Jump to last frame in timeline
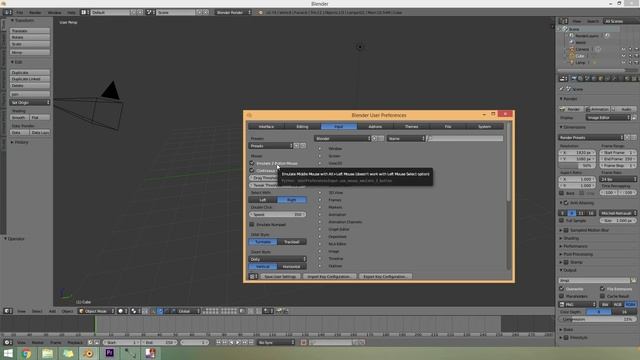This screenshot has height=360, width=640. point(251,342)
